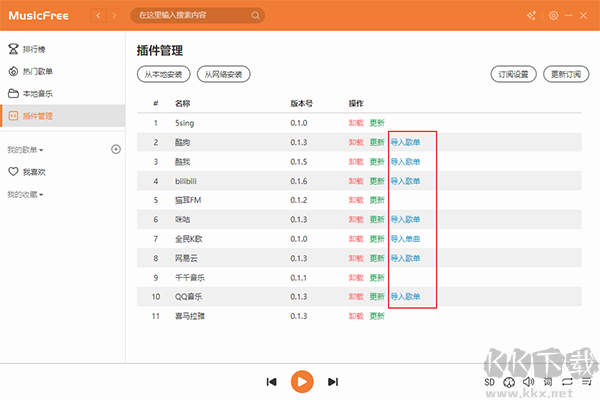Image resolution: width=600 pixels, height=400 pixels.
Task: Navigate back with the left arrow
Action: tap(98, 15)
